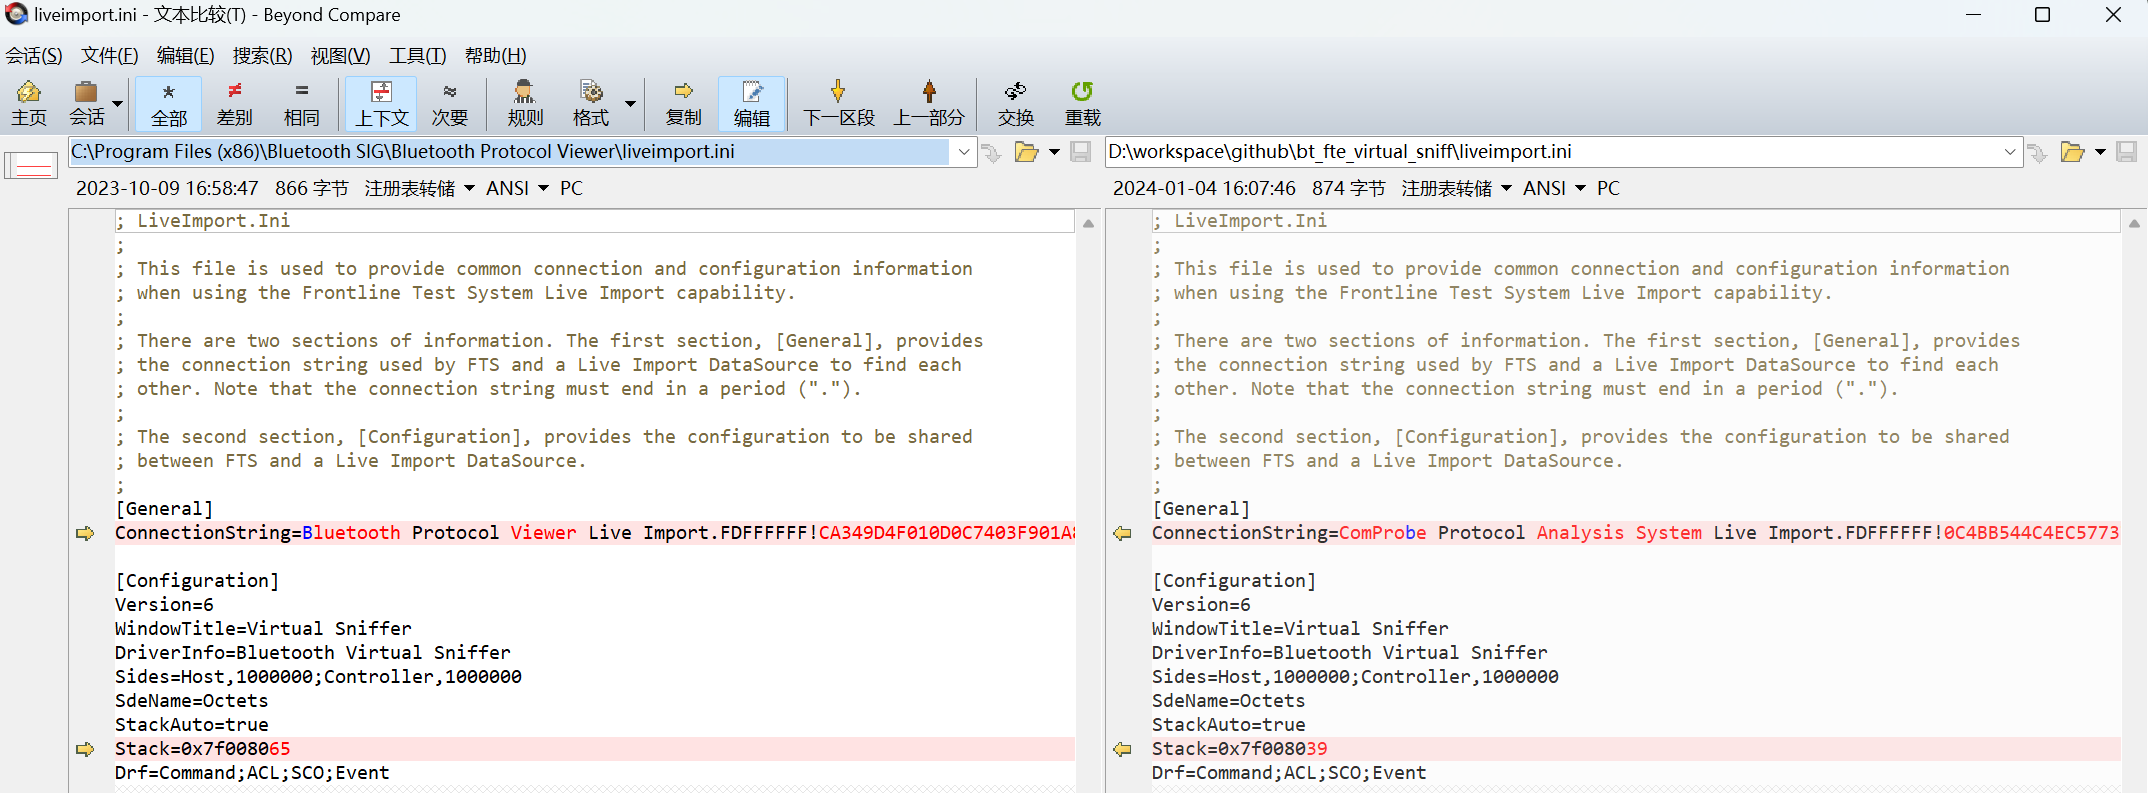Toggle the 全部 (Show All) filter
The image size is (2148, 793).
169,104
